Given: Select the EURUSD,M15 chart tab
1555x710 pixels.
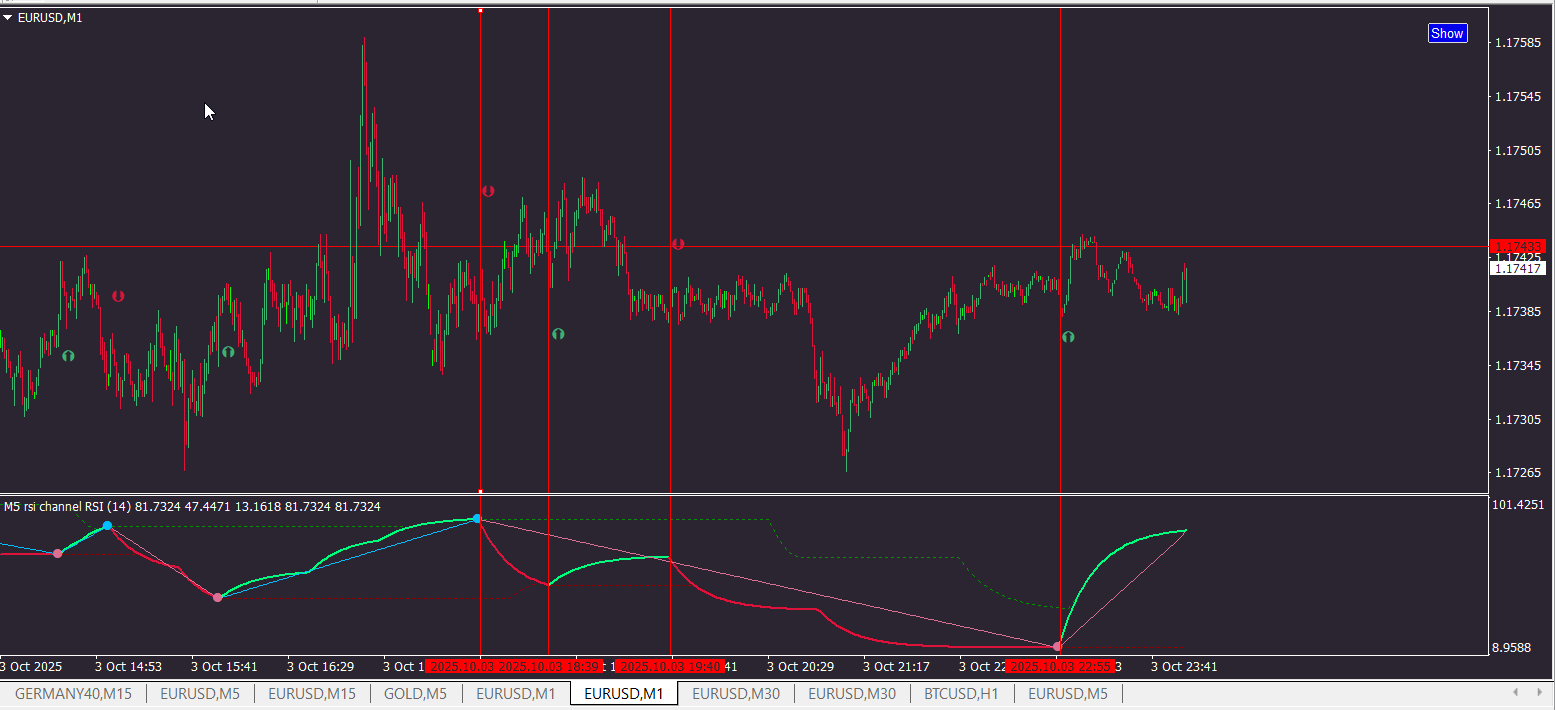Looking at the screenshot, I should (x=312, y=693).
